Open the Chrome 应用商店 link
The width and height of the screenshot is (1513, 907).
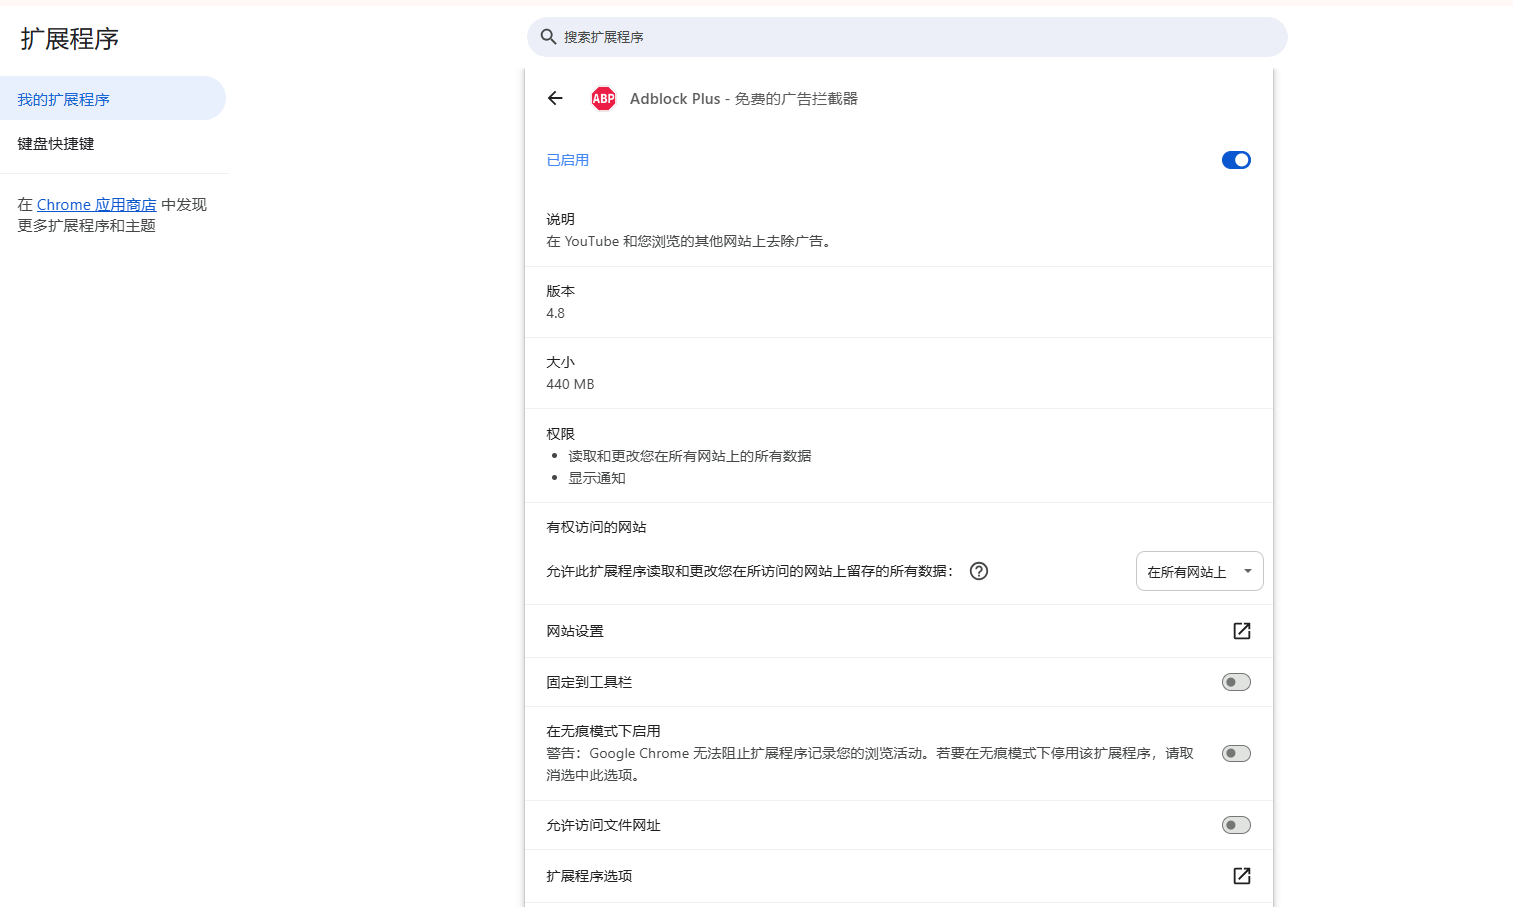(x=96, y=204)
